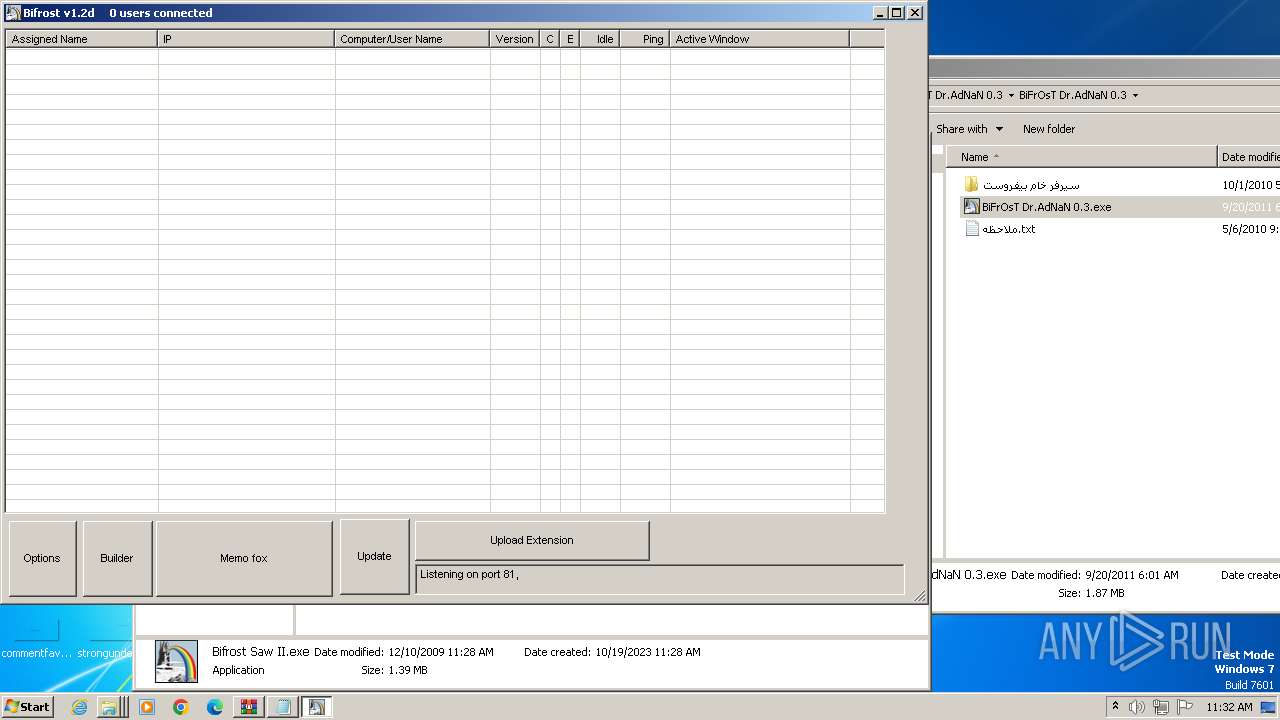Click the Update button
This screenshot has width=1280, height=720.
374,556
